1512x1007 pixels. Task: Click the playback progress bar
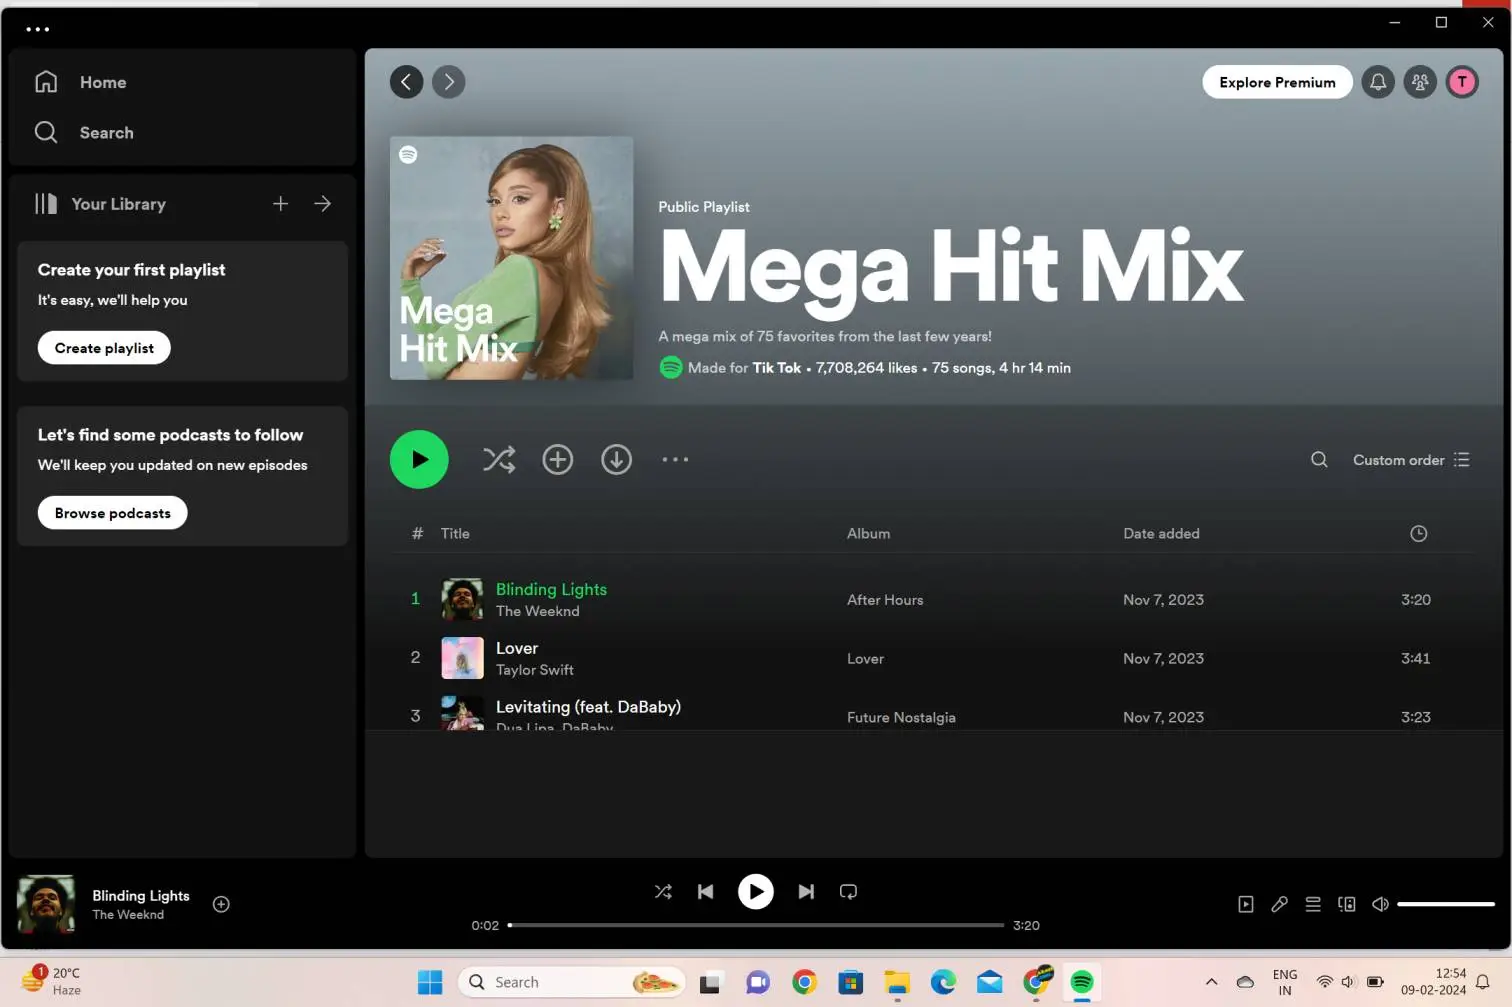tap(756, 925)
